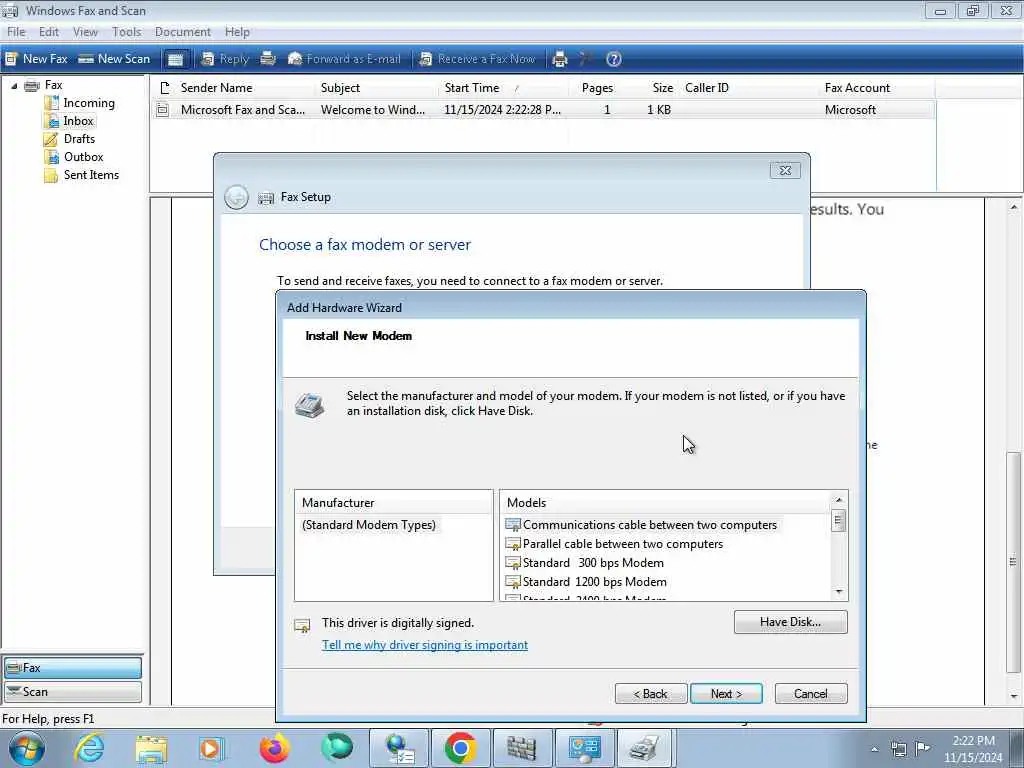Screen dimensions: 1024x768
Task: Switch to the Scan view button
Action: pos(72,692)
